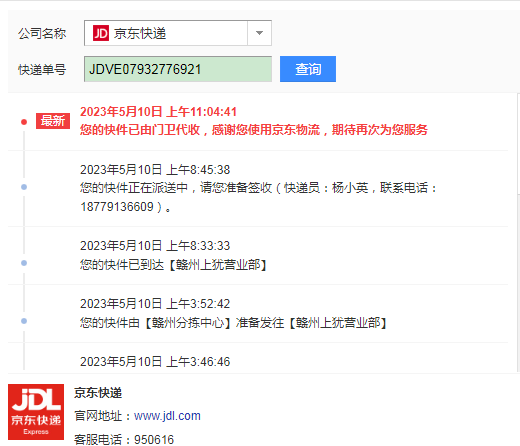This screenshot has width=520, height=446.
Task: Click the results list scrollbar on right edge
Action: (x=518, y=143)
